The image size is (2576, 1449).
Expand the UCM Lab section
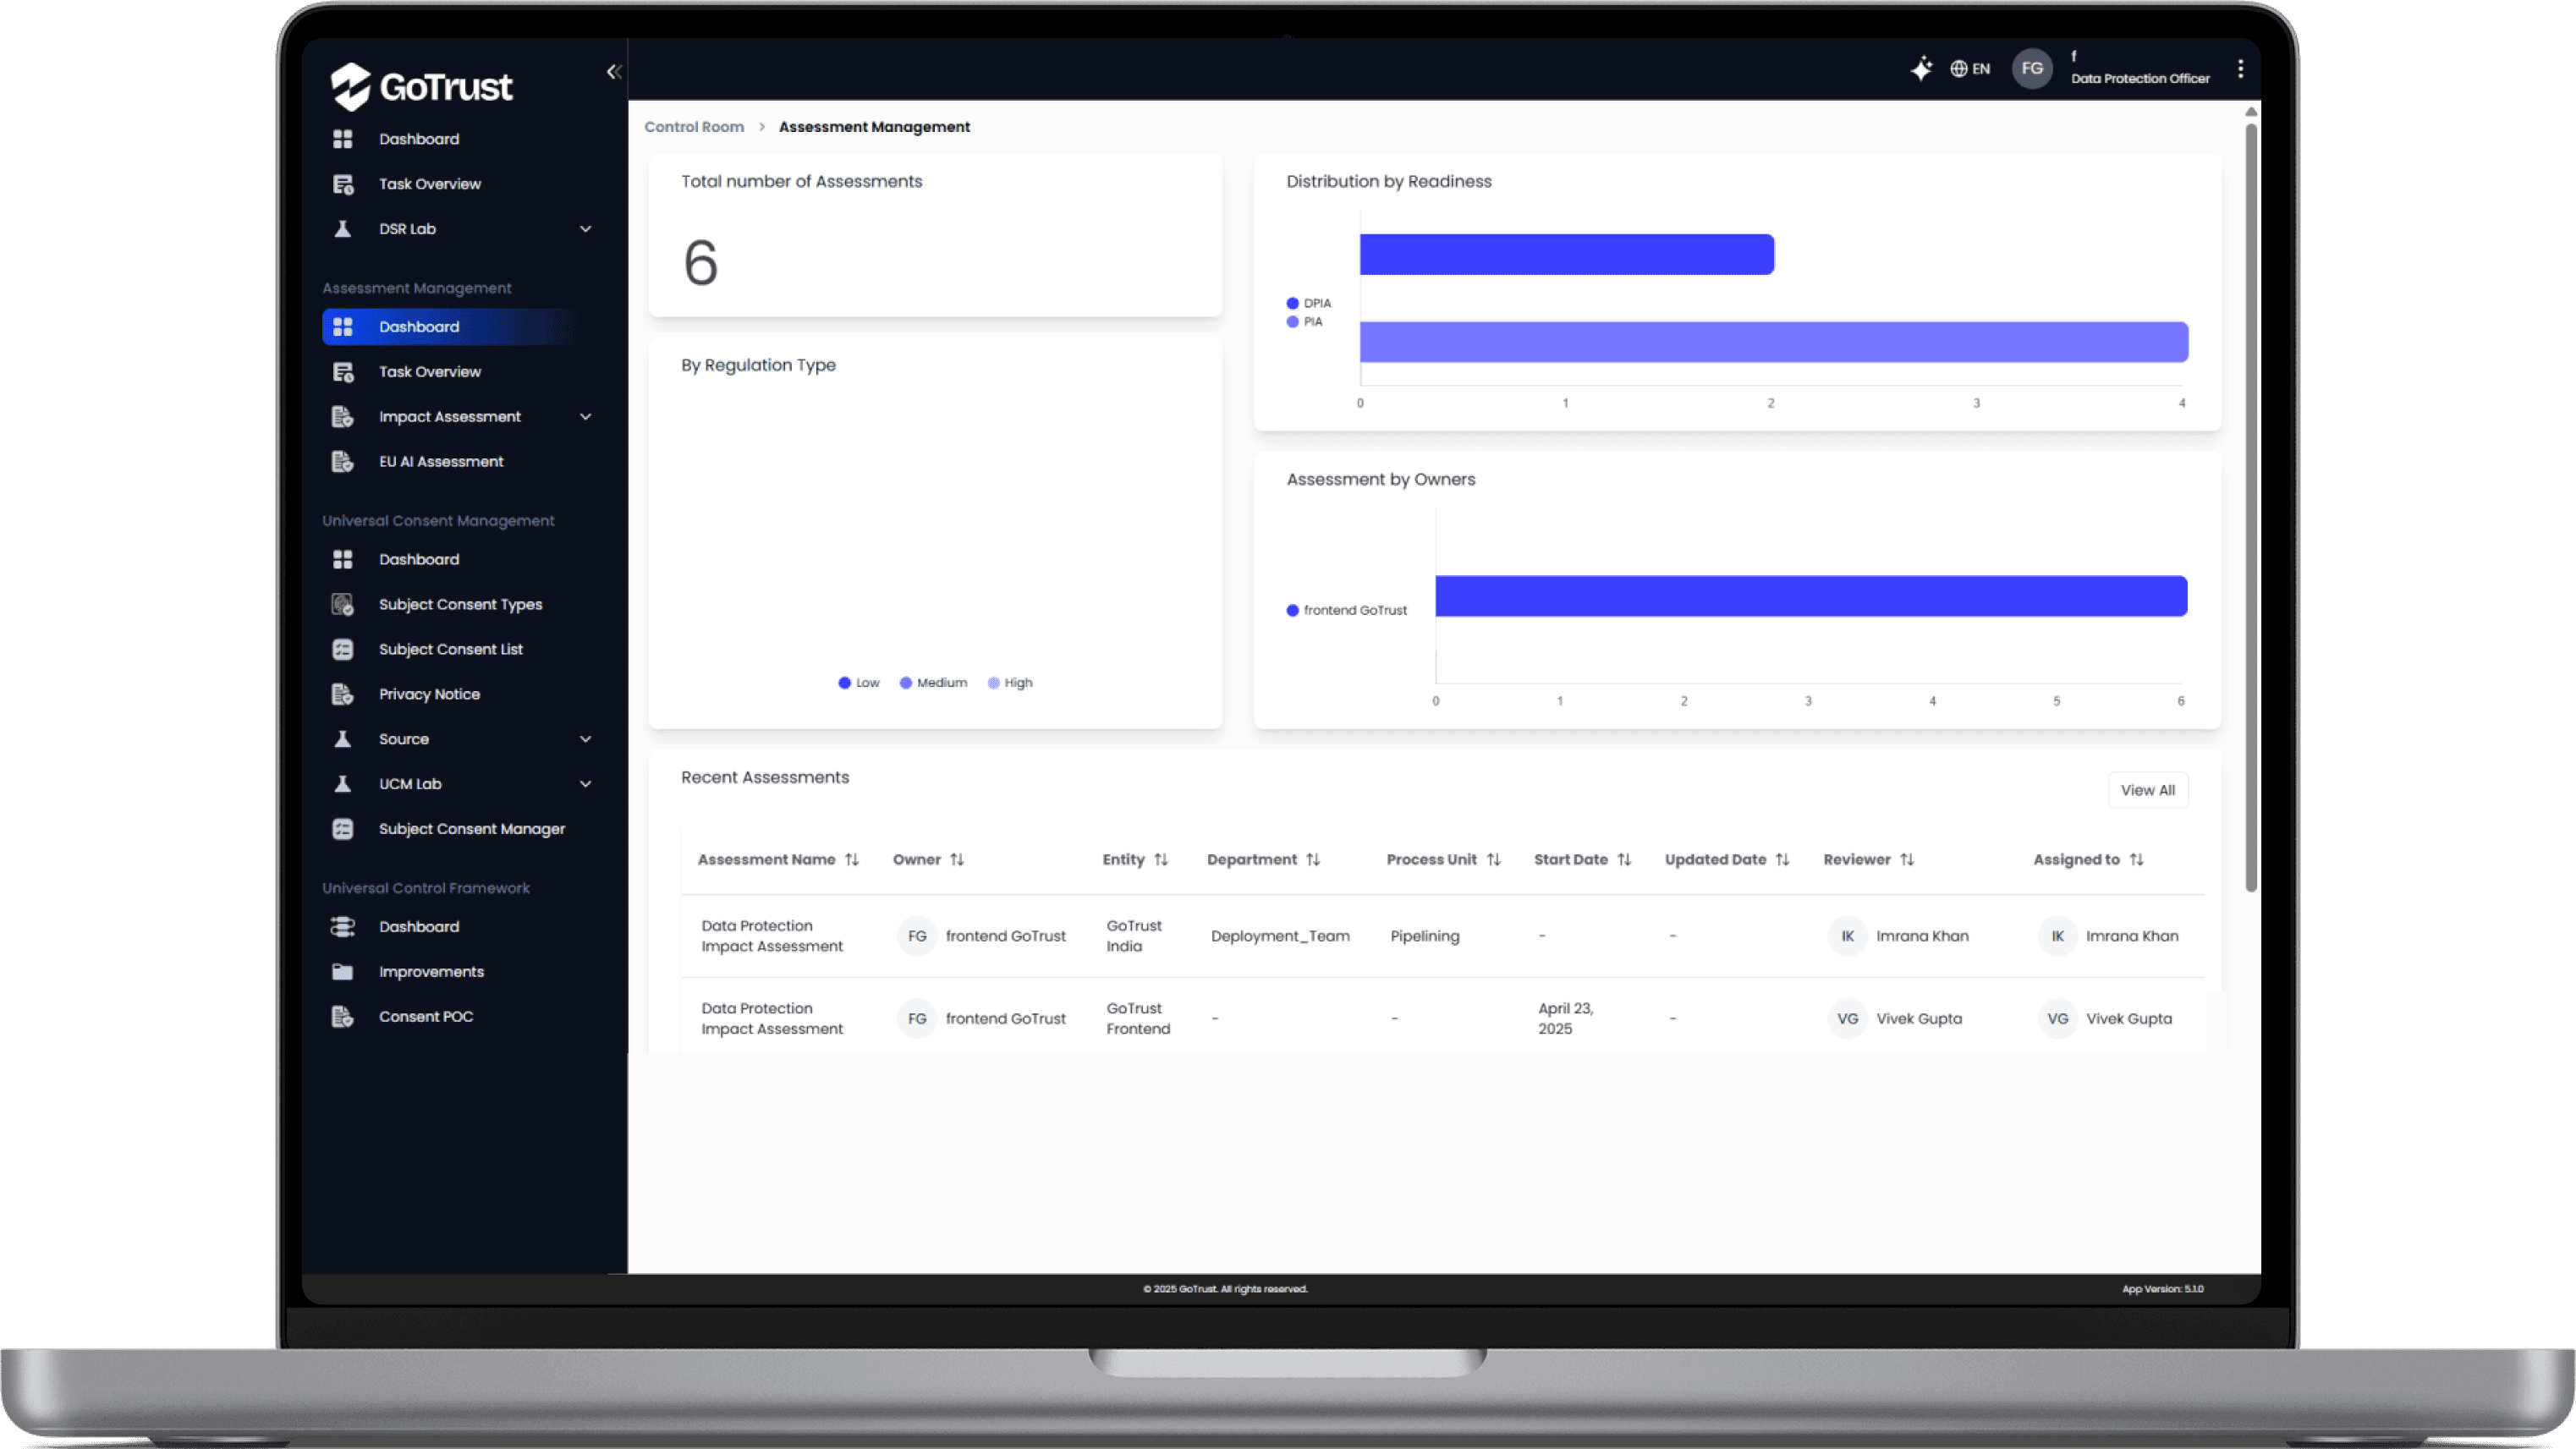(585, 784)
